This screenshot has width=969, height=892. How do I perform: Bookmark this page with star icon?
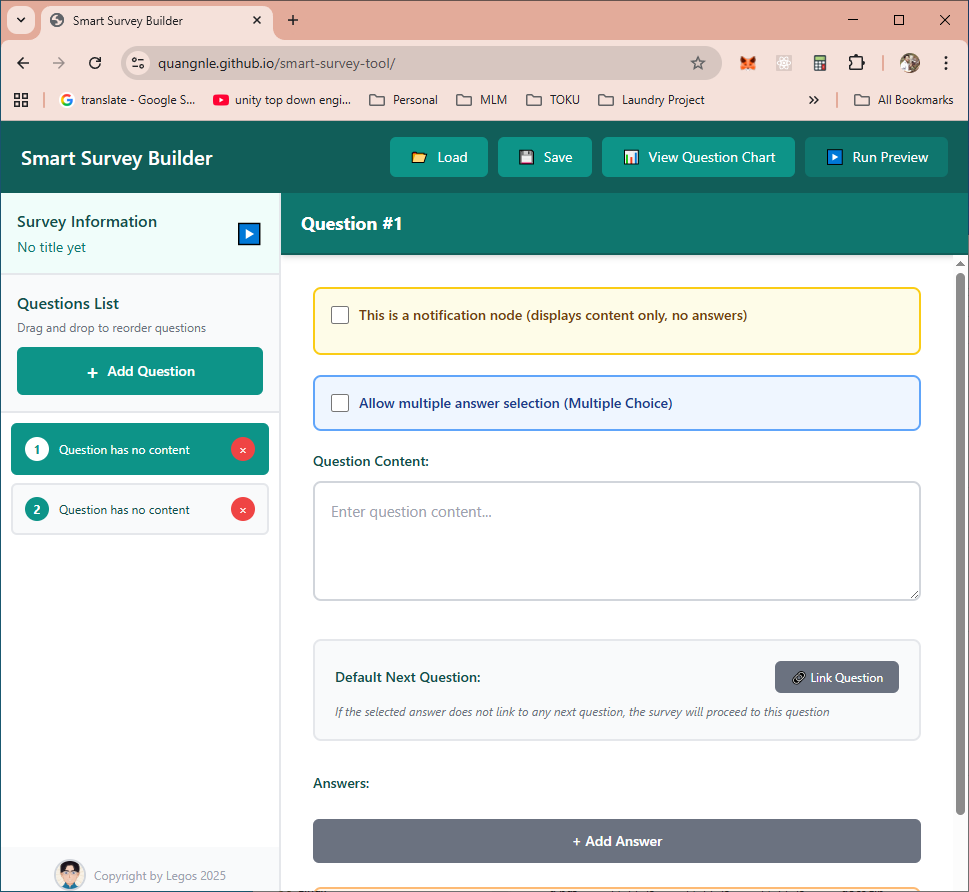click(698, 63)
